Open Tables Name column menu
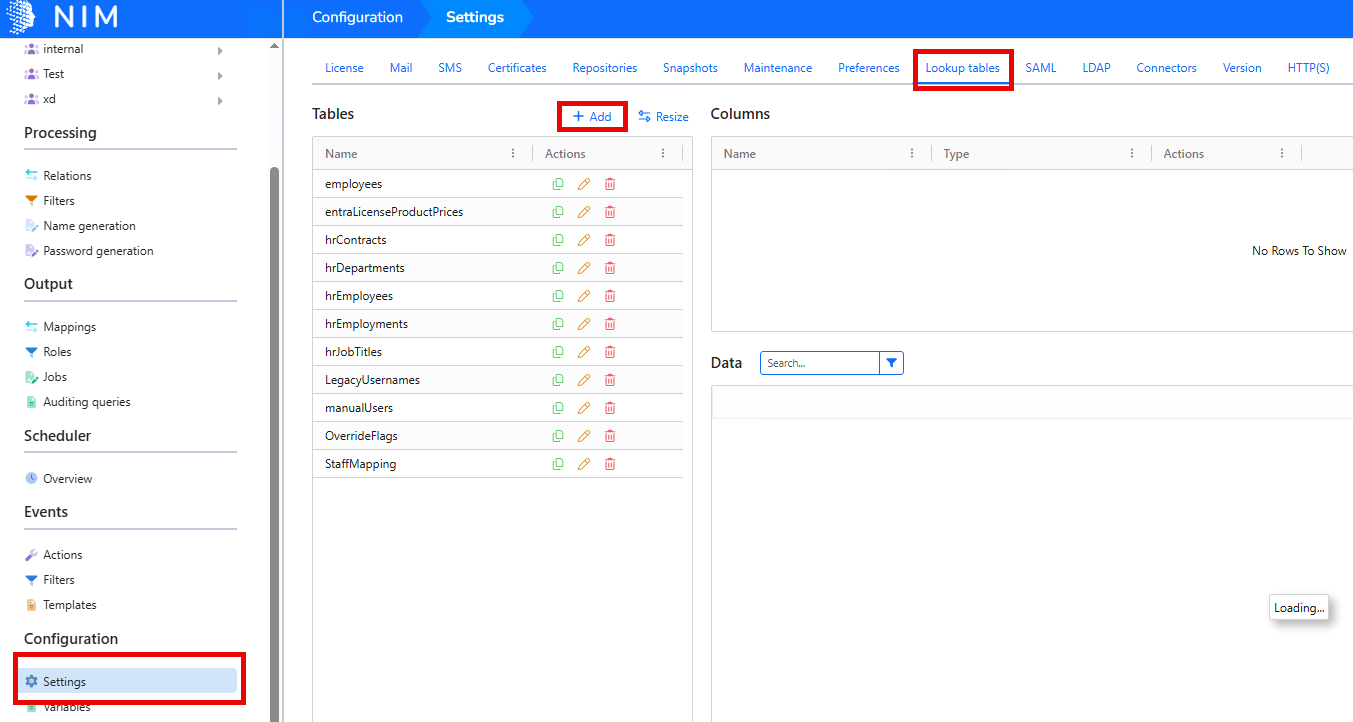This screenshot has width=1353, height=722. (513, 154)
